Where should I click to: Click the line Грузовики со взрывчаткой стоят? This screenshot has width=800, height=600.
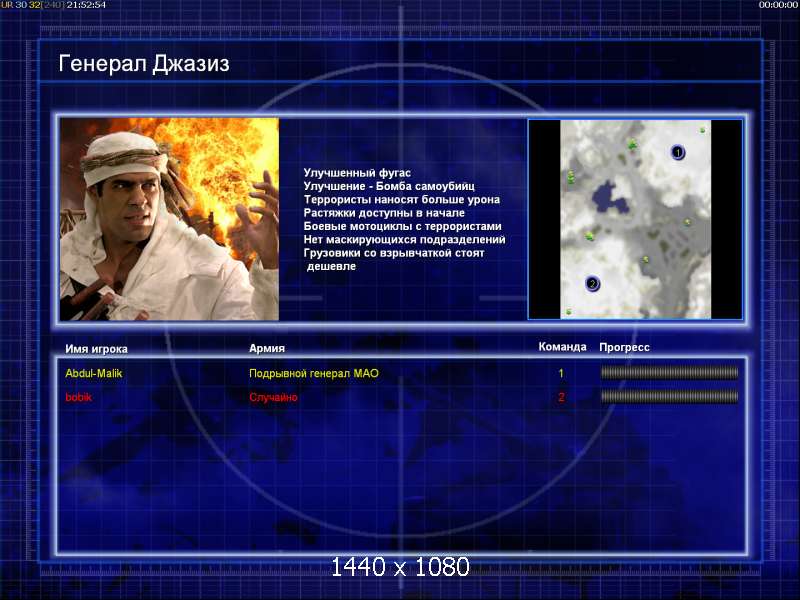[x=394, y=253]
